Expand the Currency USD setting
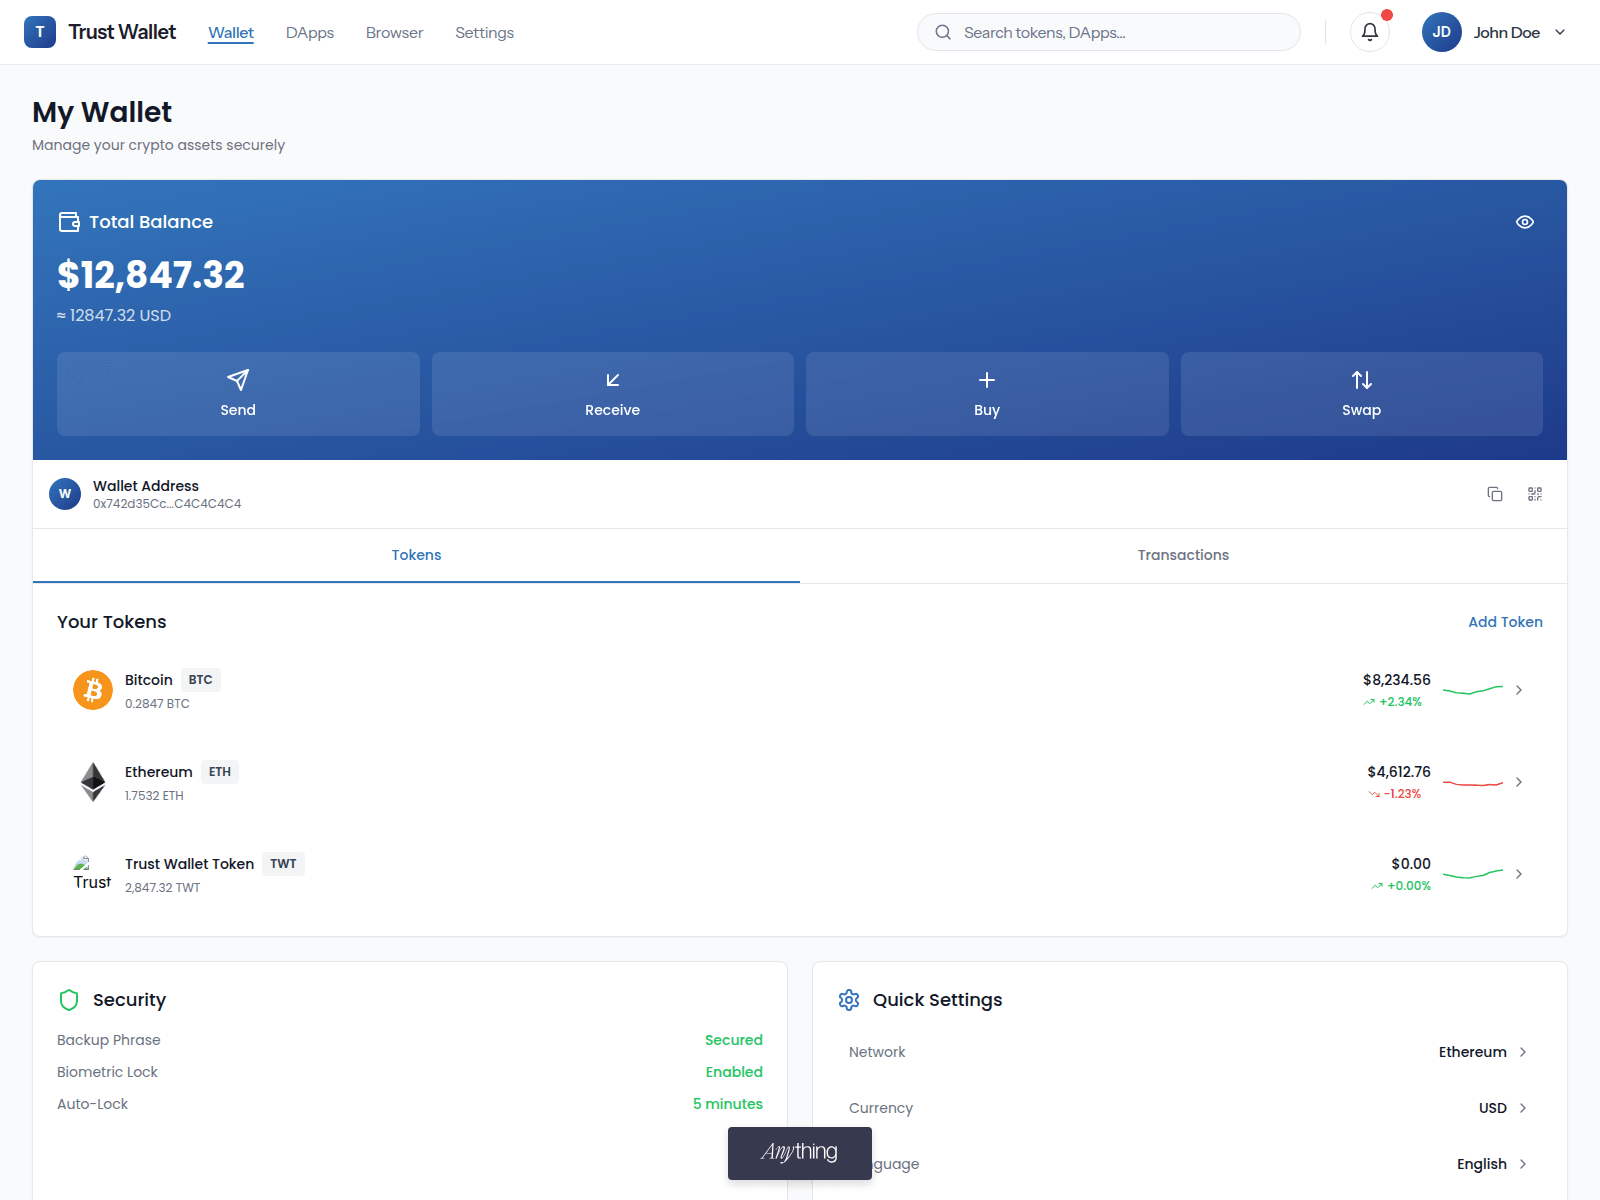 pos(1190,1108)
